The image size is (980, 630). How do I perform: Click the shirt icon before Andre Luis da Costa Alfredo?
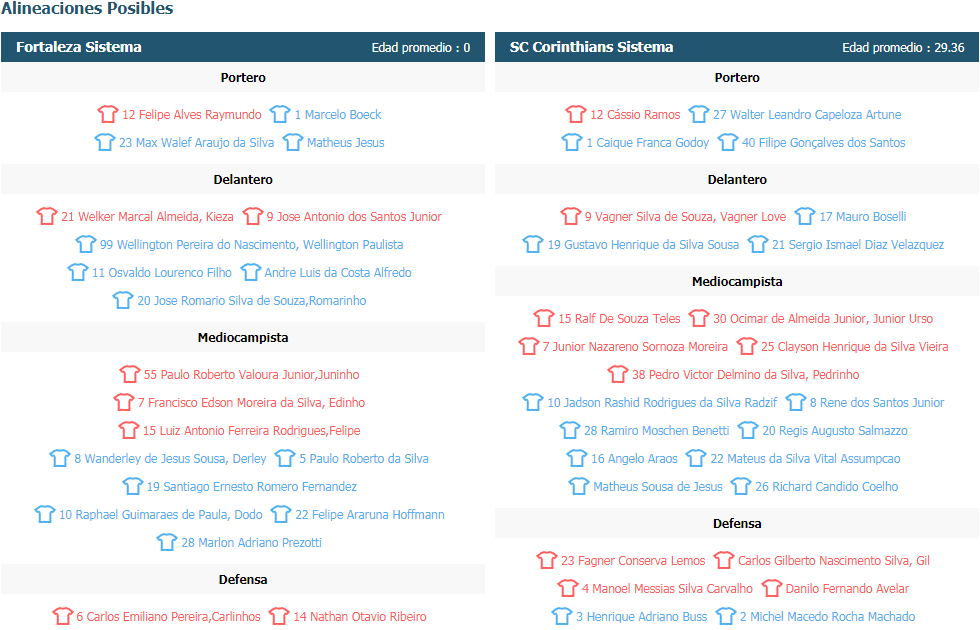pyautogui.click(x=251, y=272)
